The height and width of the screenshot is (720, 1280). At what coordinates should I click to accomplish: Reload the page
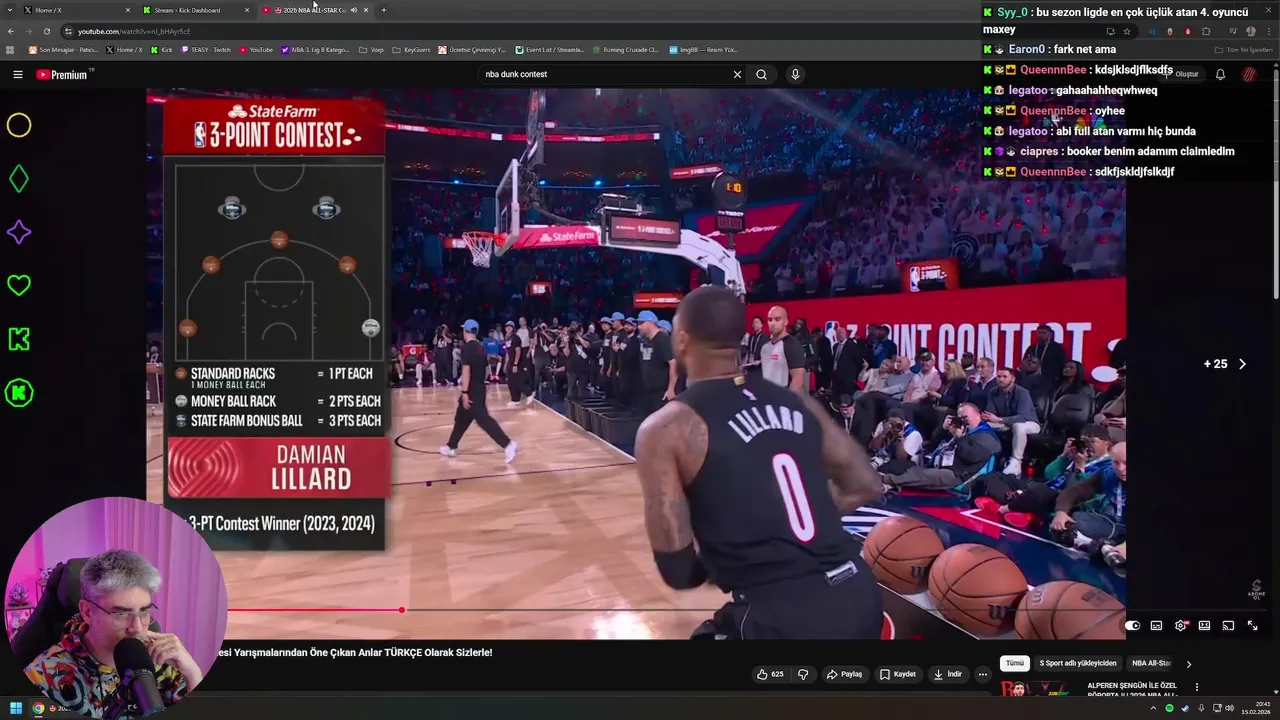[x=46, y=31]
